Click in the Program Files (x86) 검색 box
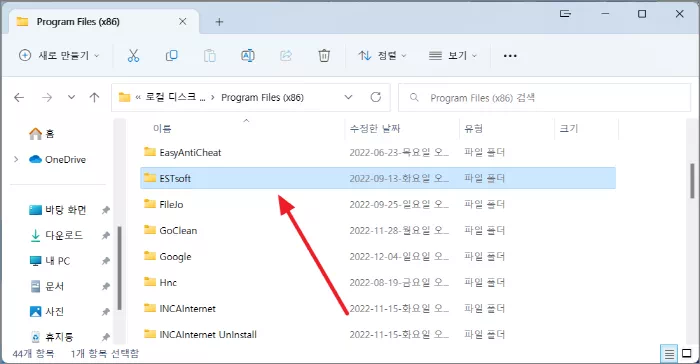The height and width of the screenshot is (364, 700). coord(545,97)
